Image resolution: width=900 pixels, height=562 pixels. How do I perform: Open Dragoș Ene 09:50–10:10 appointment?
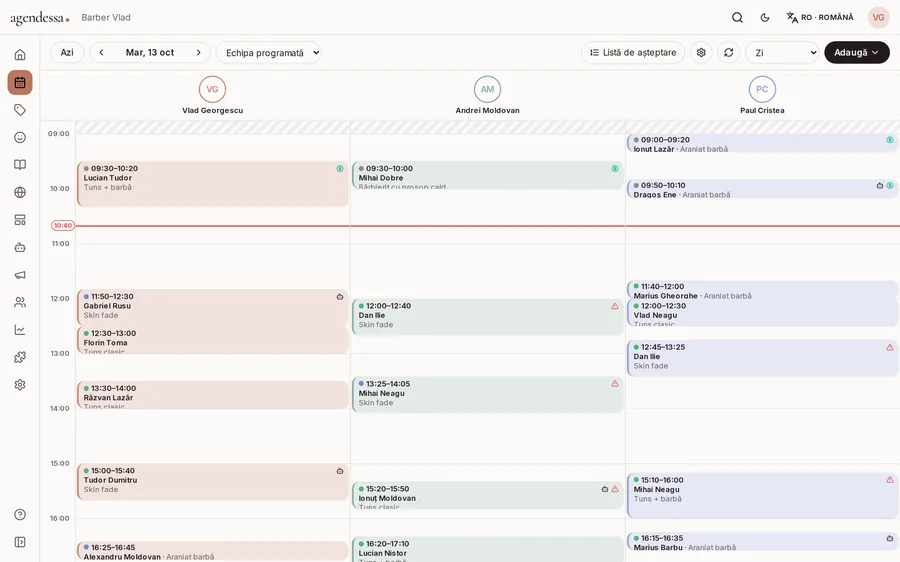pos(763,189)
